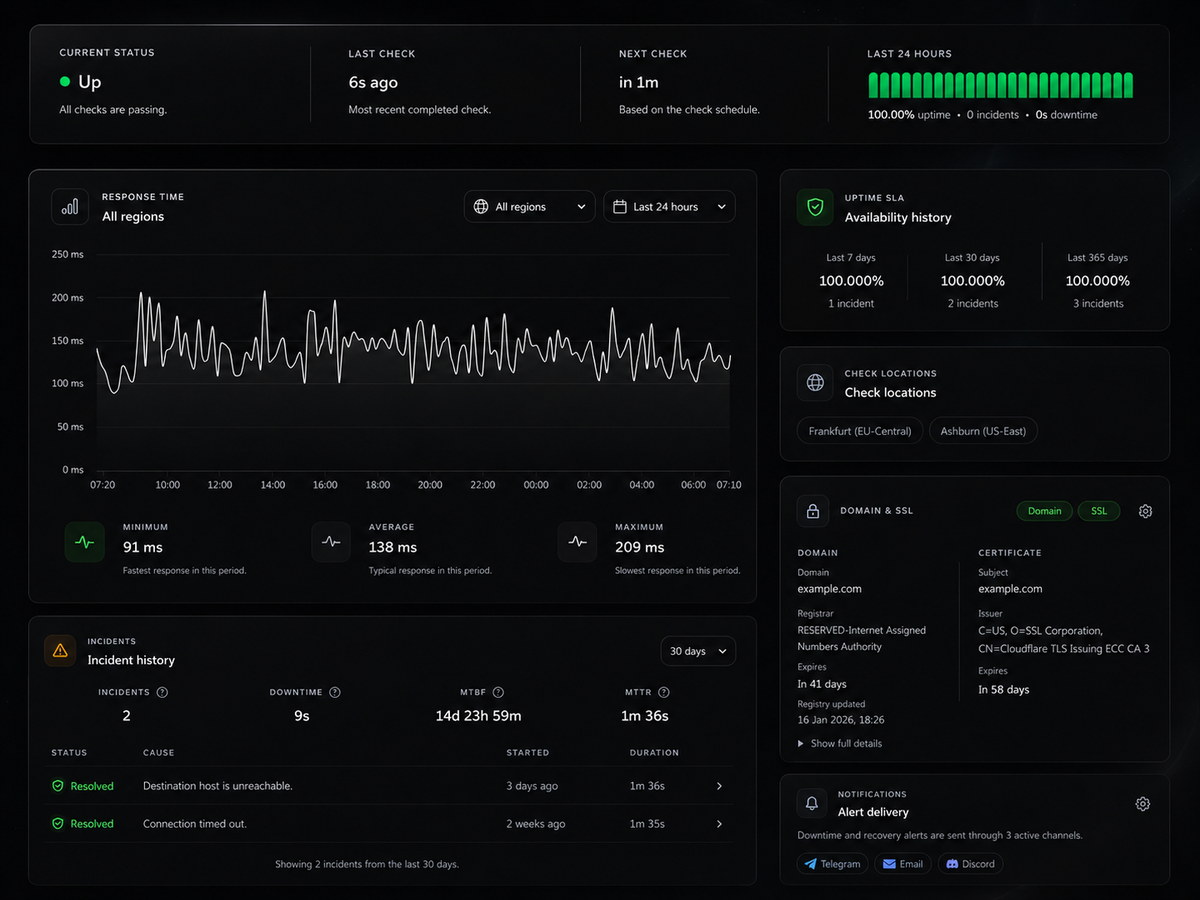
Task: Click resolved shield icon for unreachable host incident
Action: (x=58, y=786)
